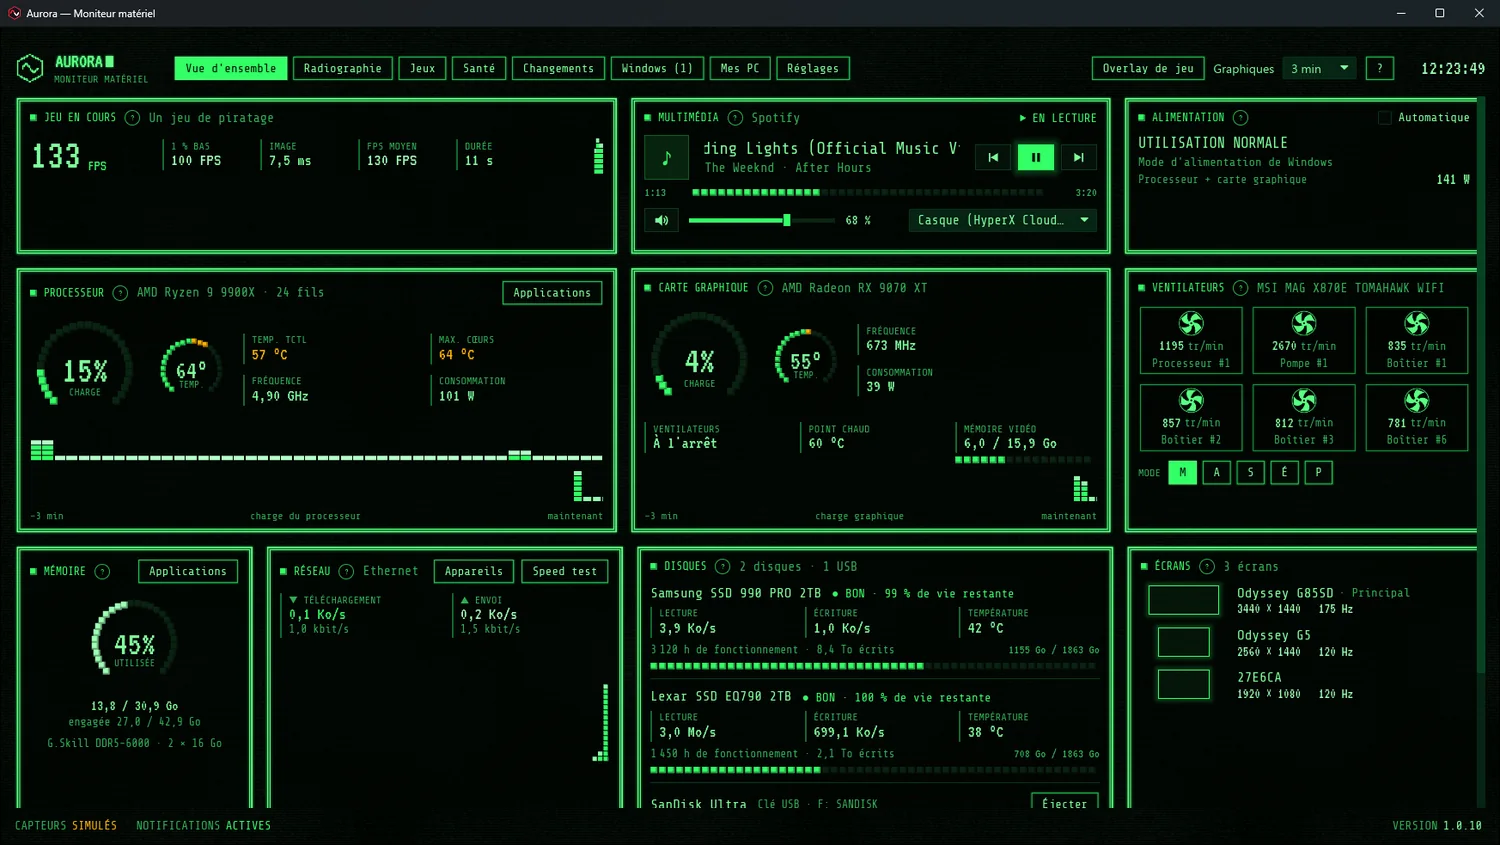Viewport: 1500px width, 845px height.
Task: Select the Processeur #1 fan tile
Action: (x=1191, y=340)
